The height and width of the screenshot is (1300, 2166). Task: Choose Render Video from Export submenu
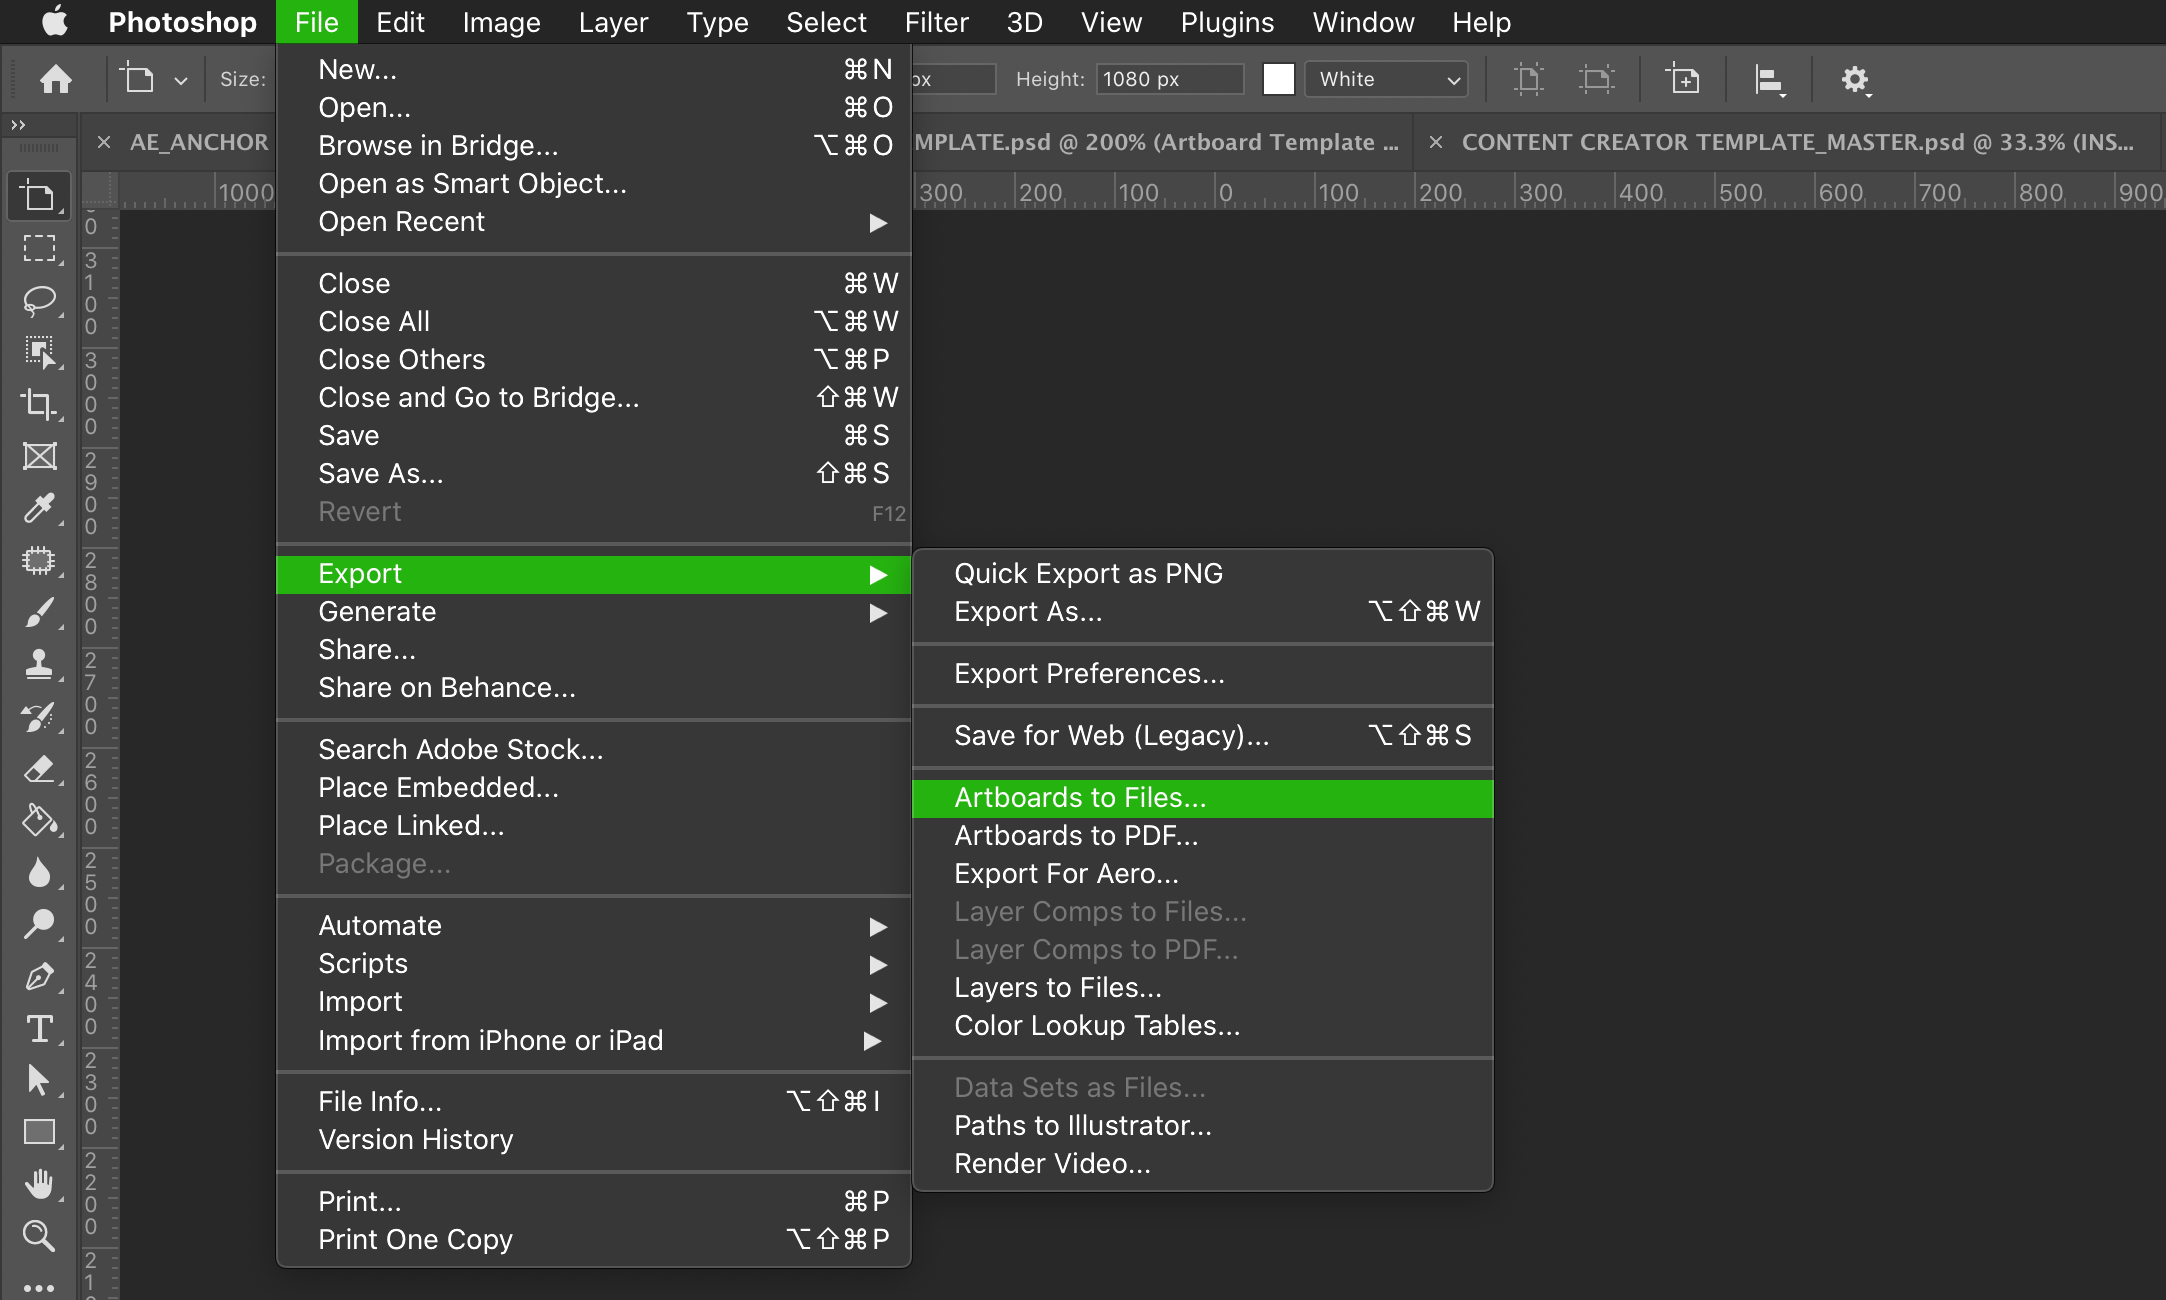coord(1203,1164)
